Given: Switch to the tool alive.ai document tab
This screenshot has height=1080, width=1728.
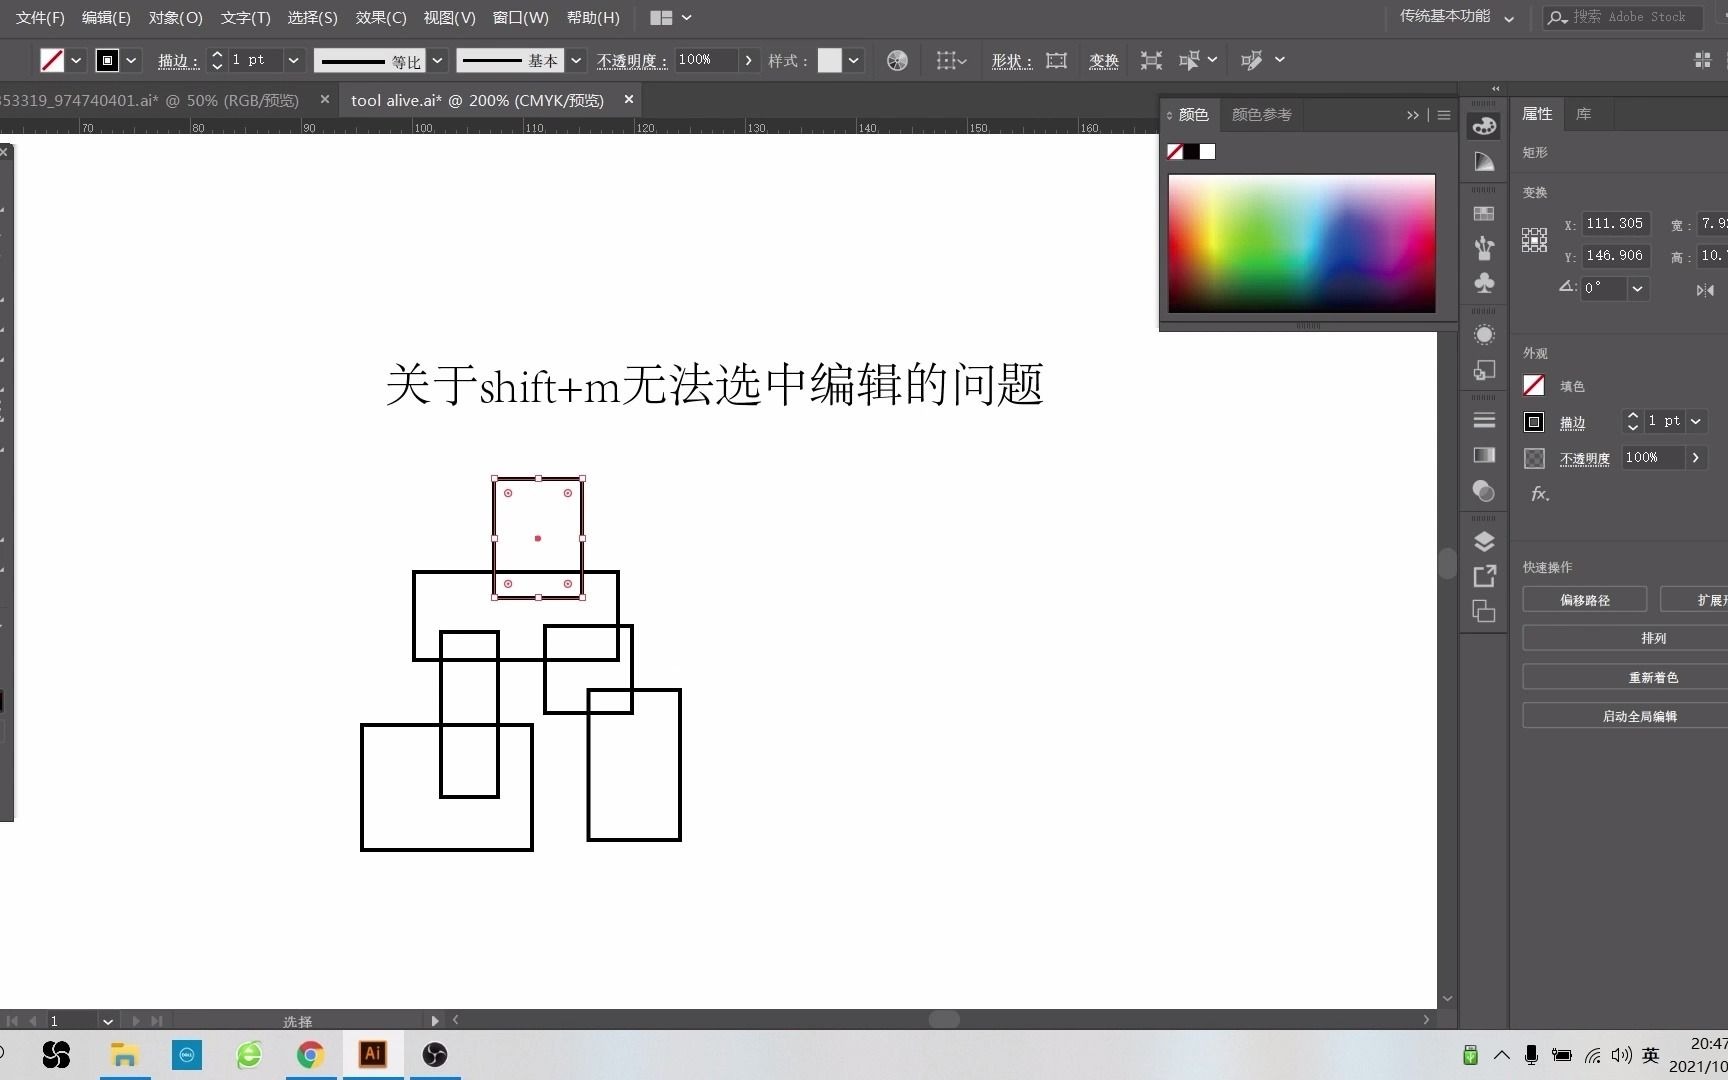Looking at the screenshot, I should pos(478,100).
